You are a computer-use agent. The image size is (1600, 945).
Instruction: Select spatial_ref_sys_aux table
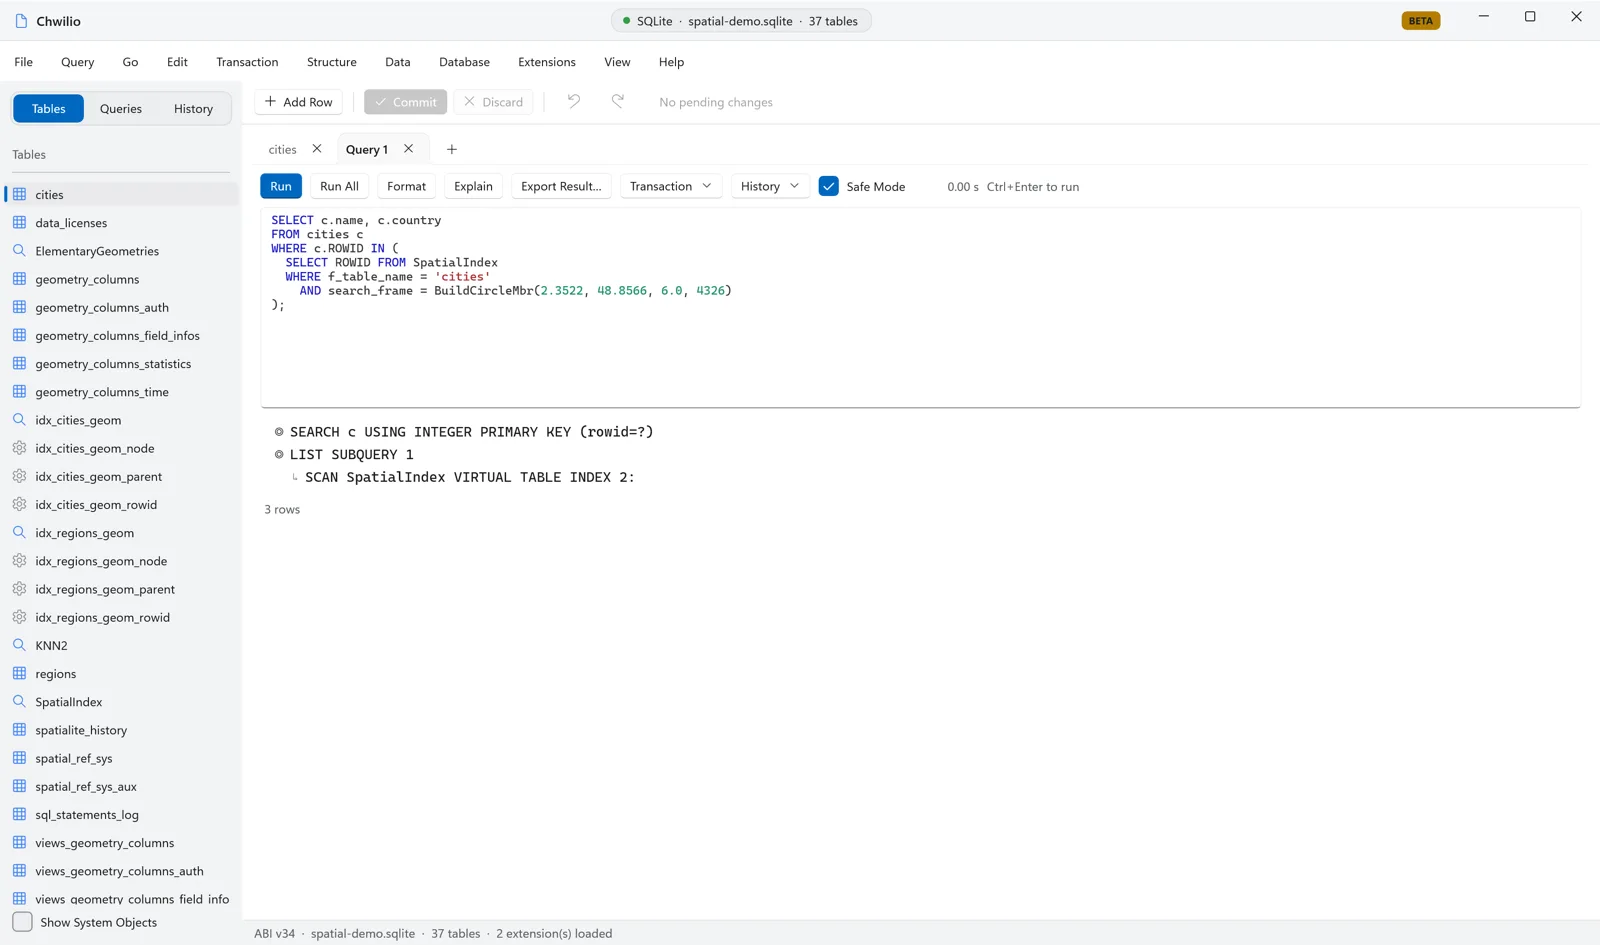click(121, 786)
